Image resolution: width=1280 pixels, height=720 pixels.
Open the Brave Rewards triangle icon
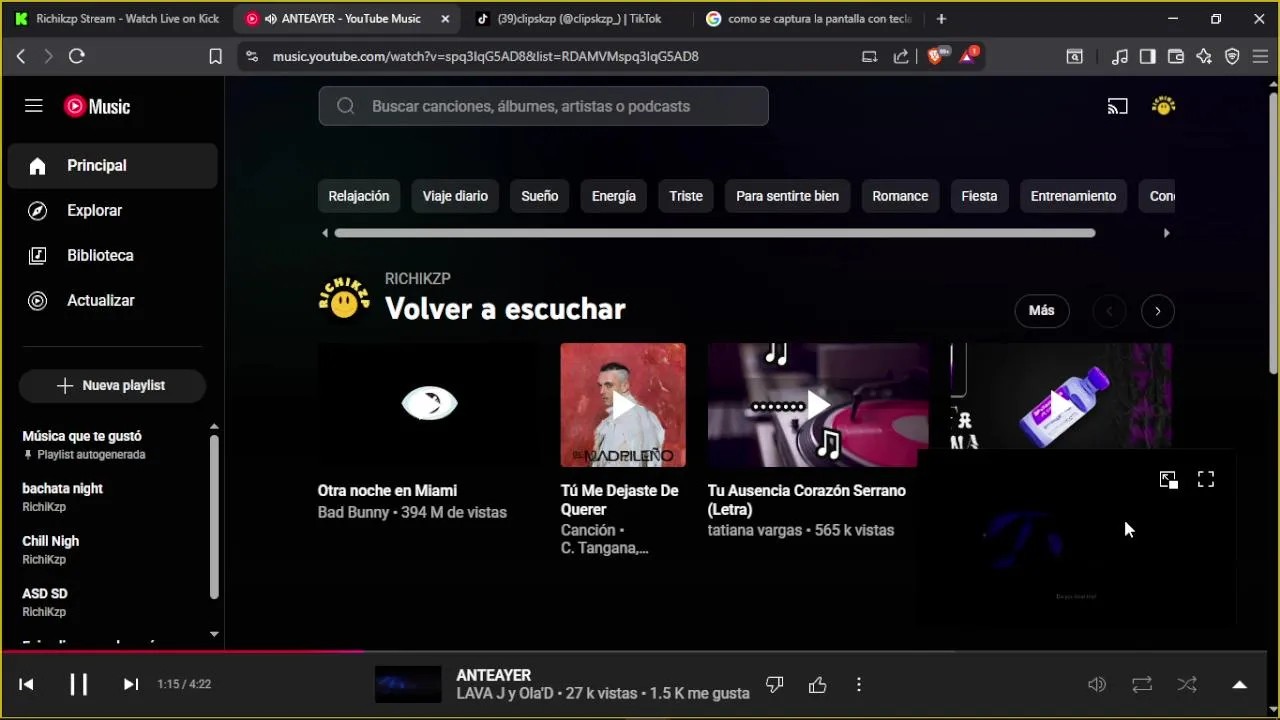click(x=968, y=56)
